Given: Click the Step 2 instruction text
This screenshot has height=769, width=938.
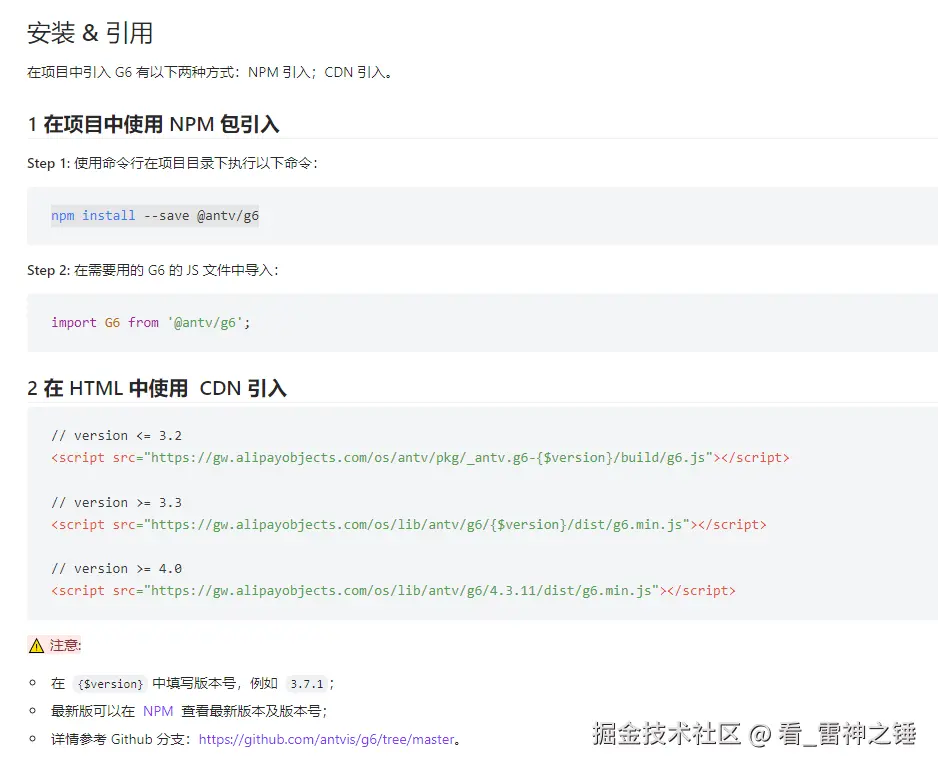Looking at the screenshot, I should click(x=153, y=270).
